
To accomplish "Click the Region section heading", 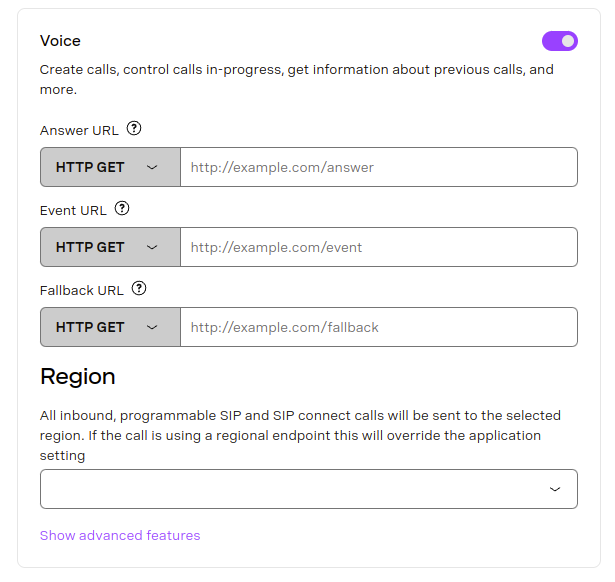I will tap(78, 377).
